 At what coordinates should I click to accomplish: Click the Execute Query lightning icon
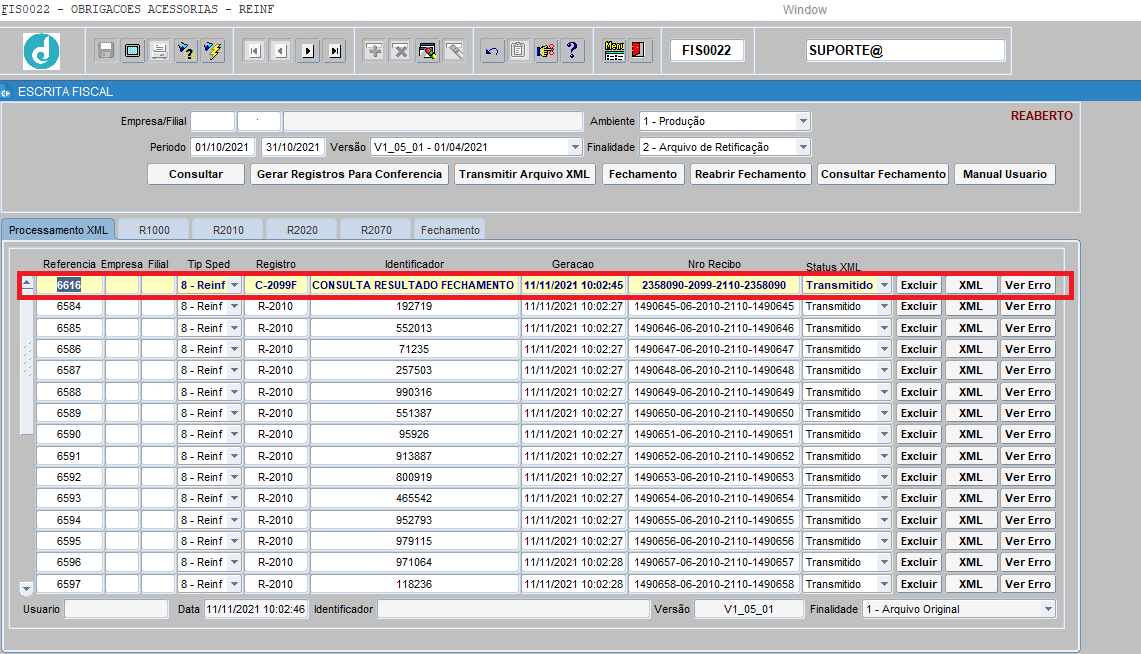pos(213,51)
